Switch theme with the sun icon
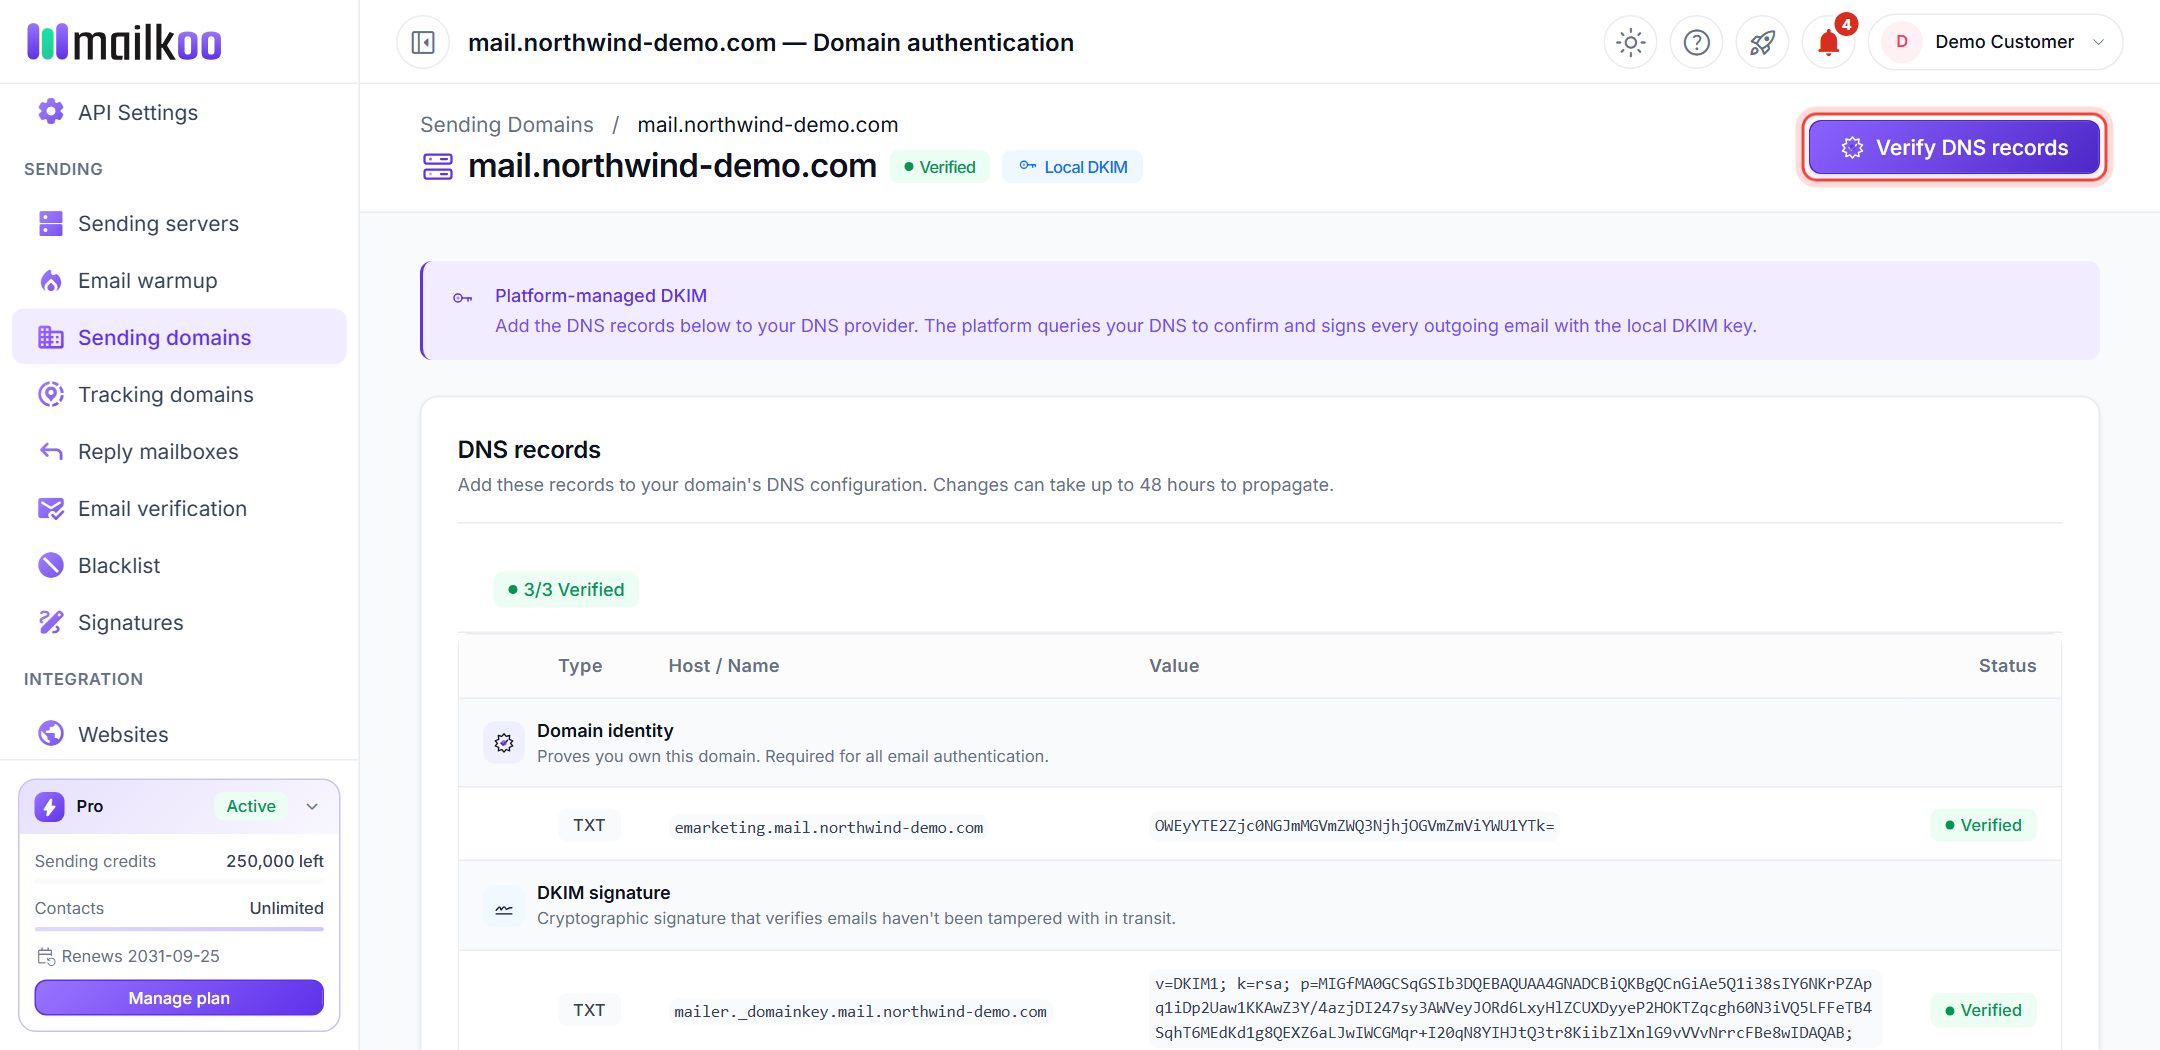 pyautogui.click(x=1630, y=42)
